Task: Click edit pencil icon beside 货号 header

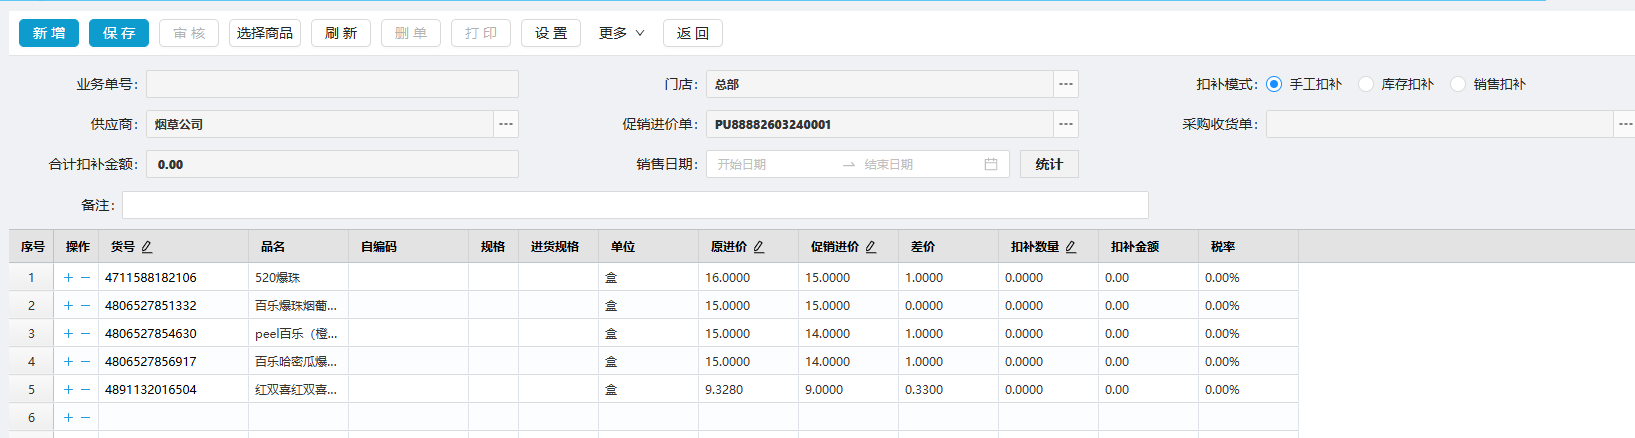Action: pos(147,247)
